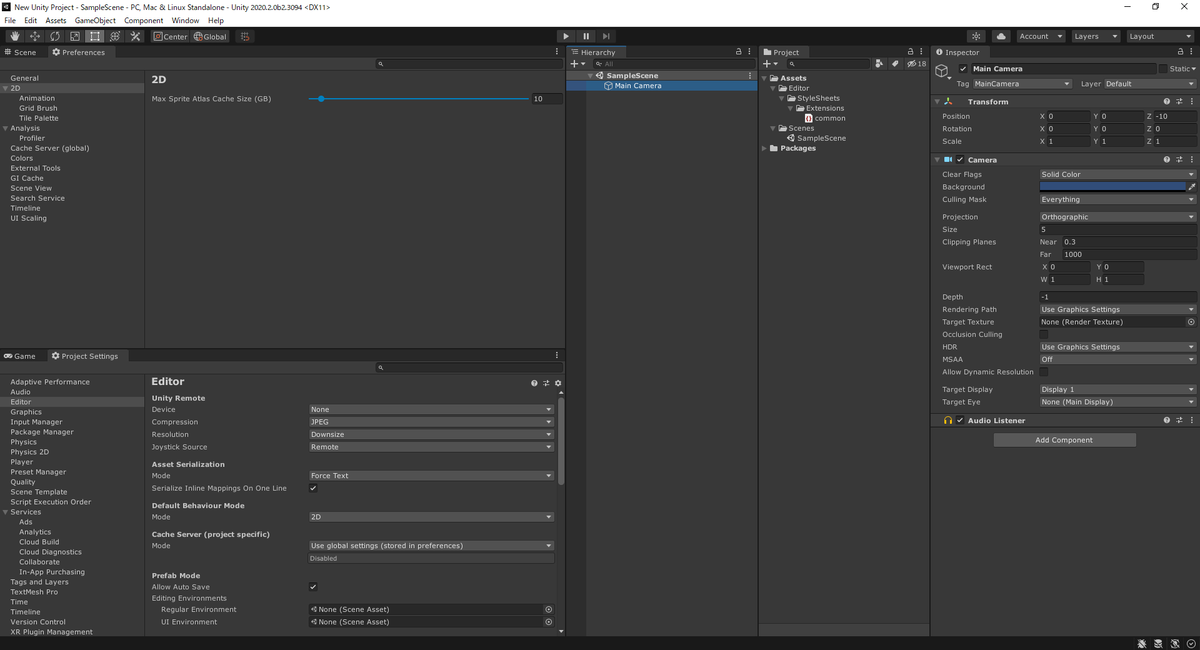Viewport: 1200px width, 650px height.
Task: Open Editor settings help icon
Action: coord(534,383)
